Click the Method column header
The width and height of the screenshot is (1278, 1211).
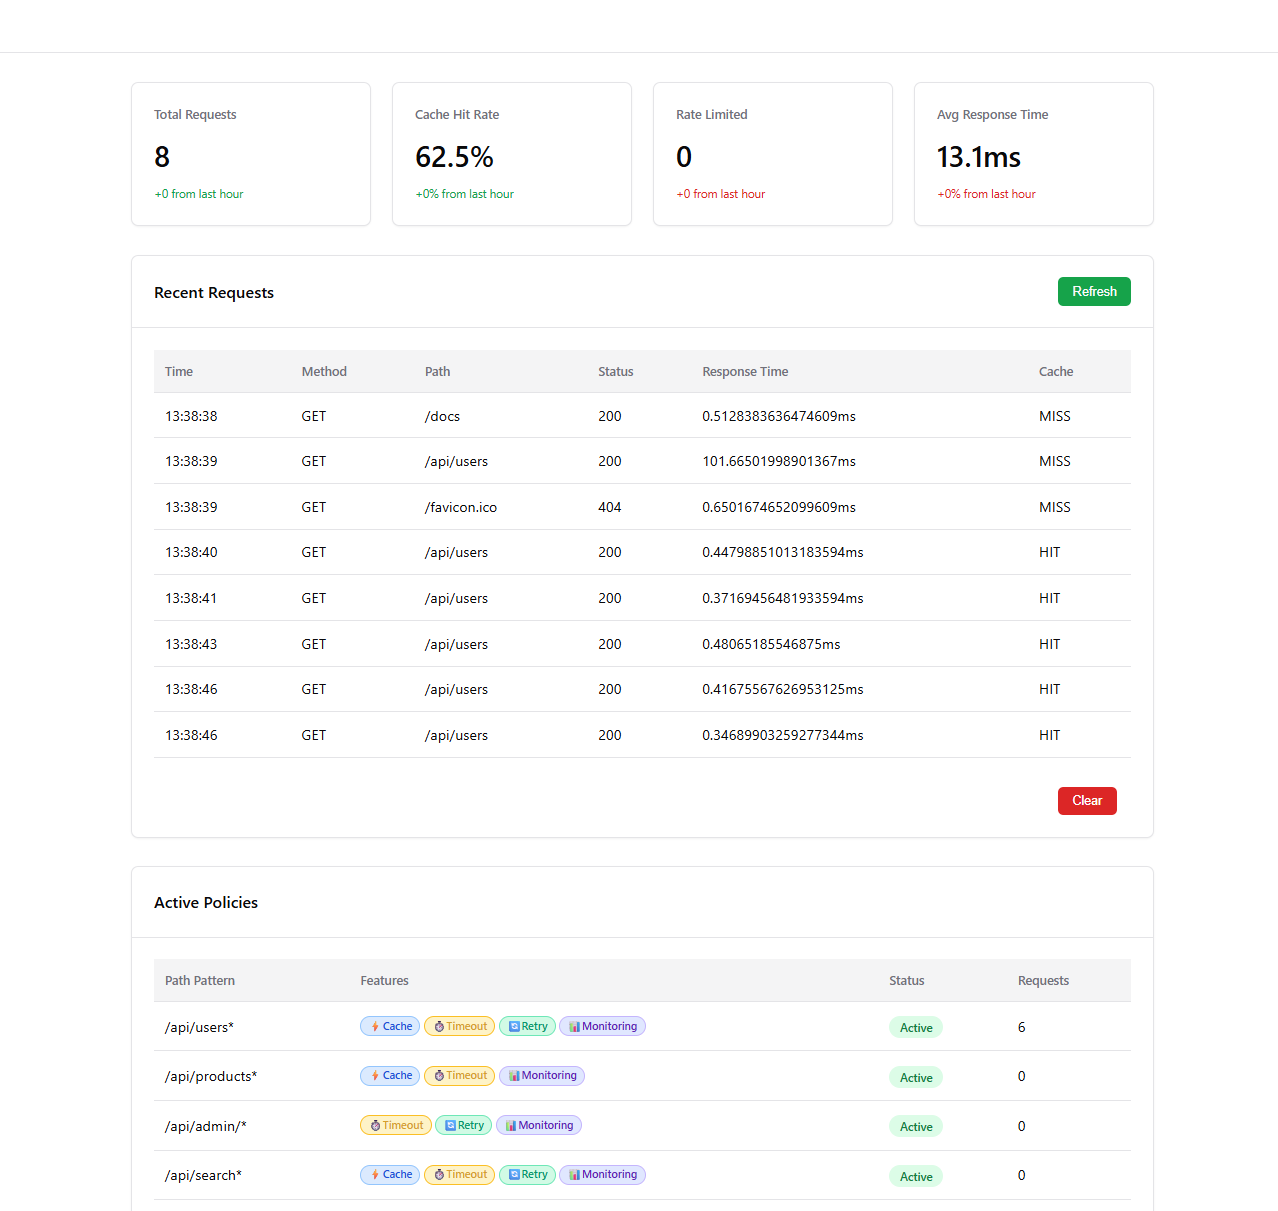(x=324, y=371)
